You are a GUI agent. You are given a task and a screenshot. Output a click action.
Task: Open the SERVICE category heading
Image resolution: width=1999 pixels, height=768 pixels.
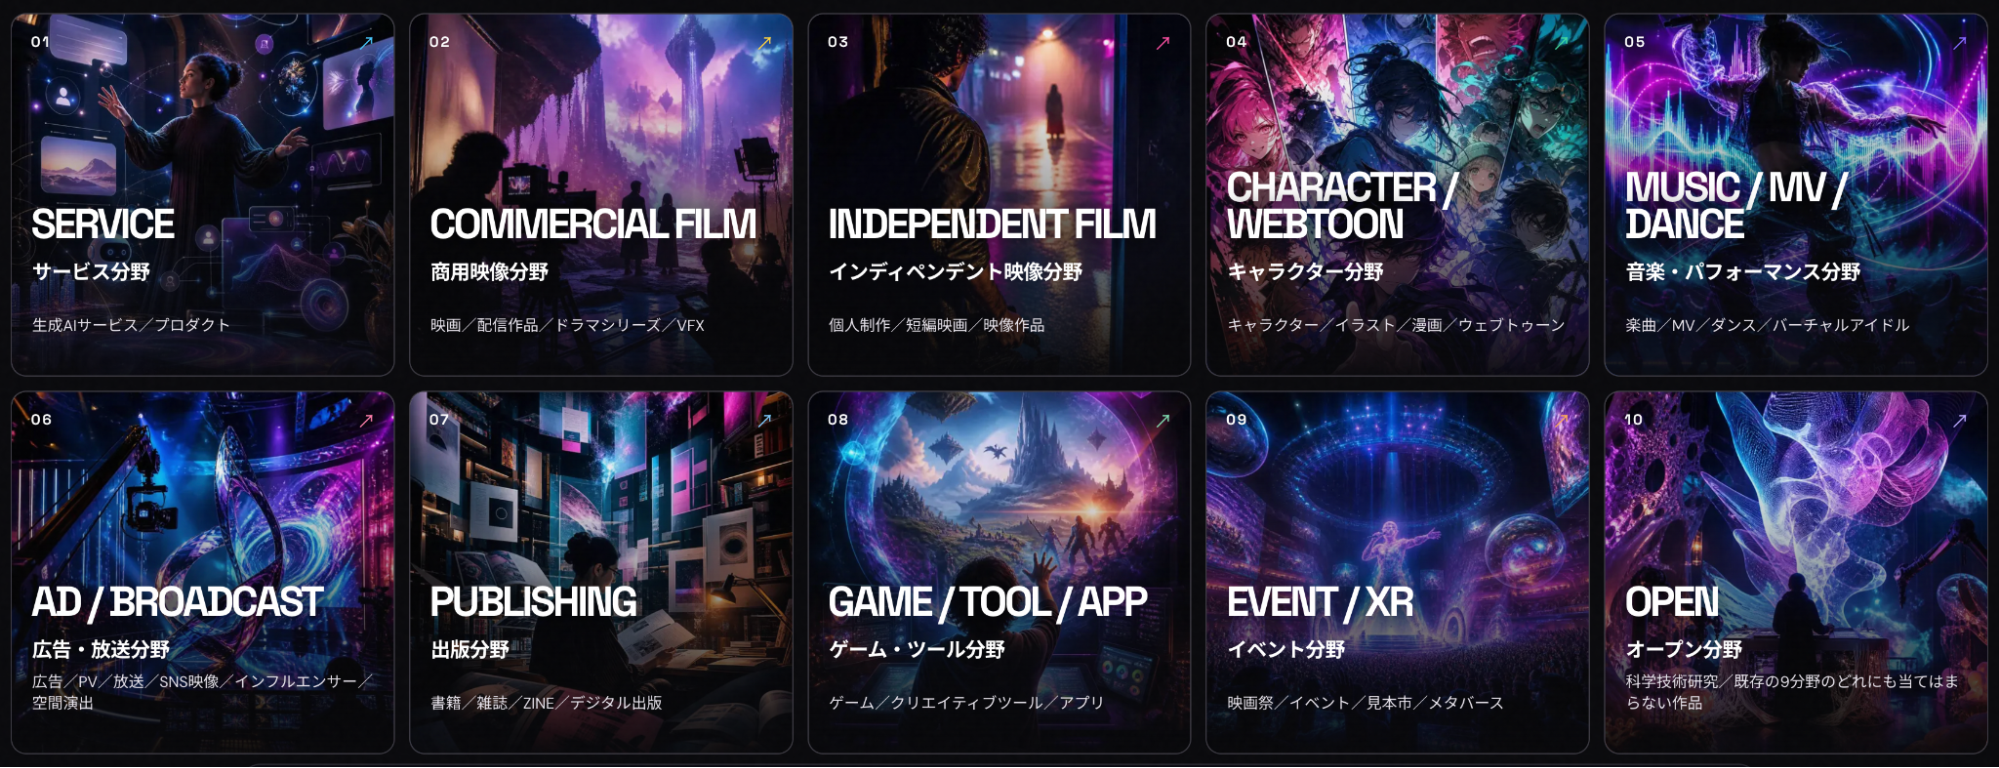(x=103, y=224)
